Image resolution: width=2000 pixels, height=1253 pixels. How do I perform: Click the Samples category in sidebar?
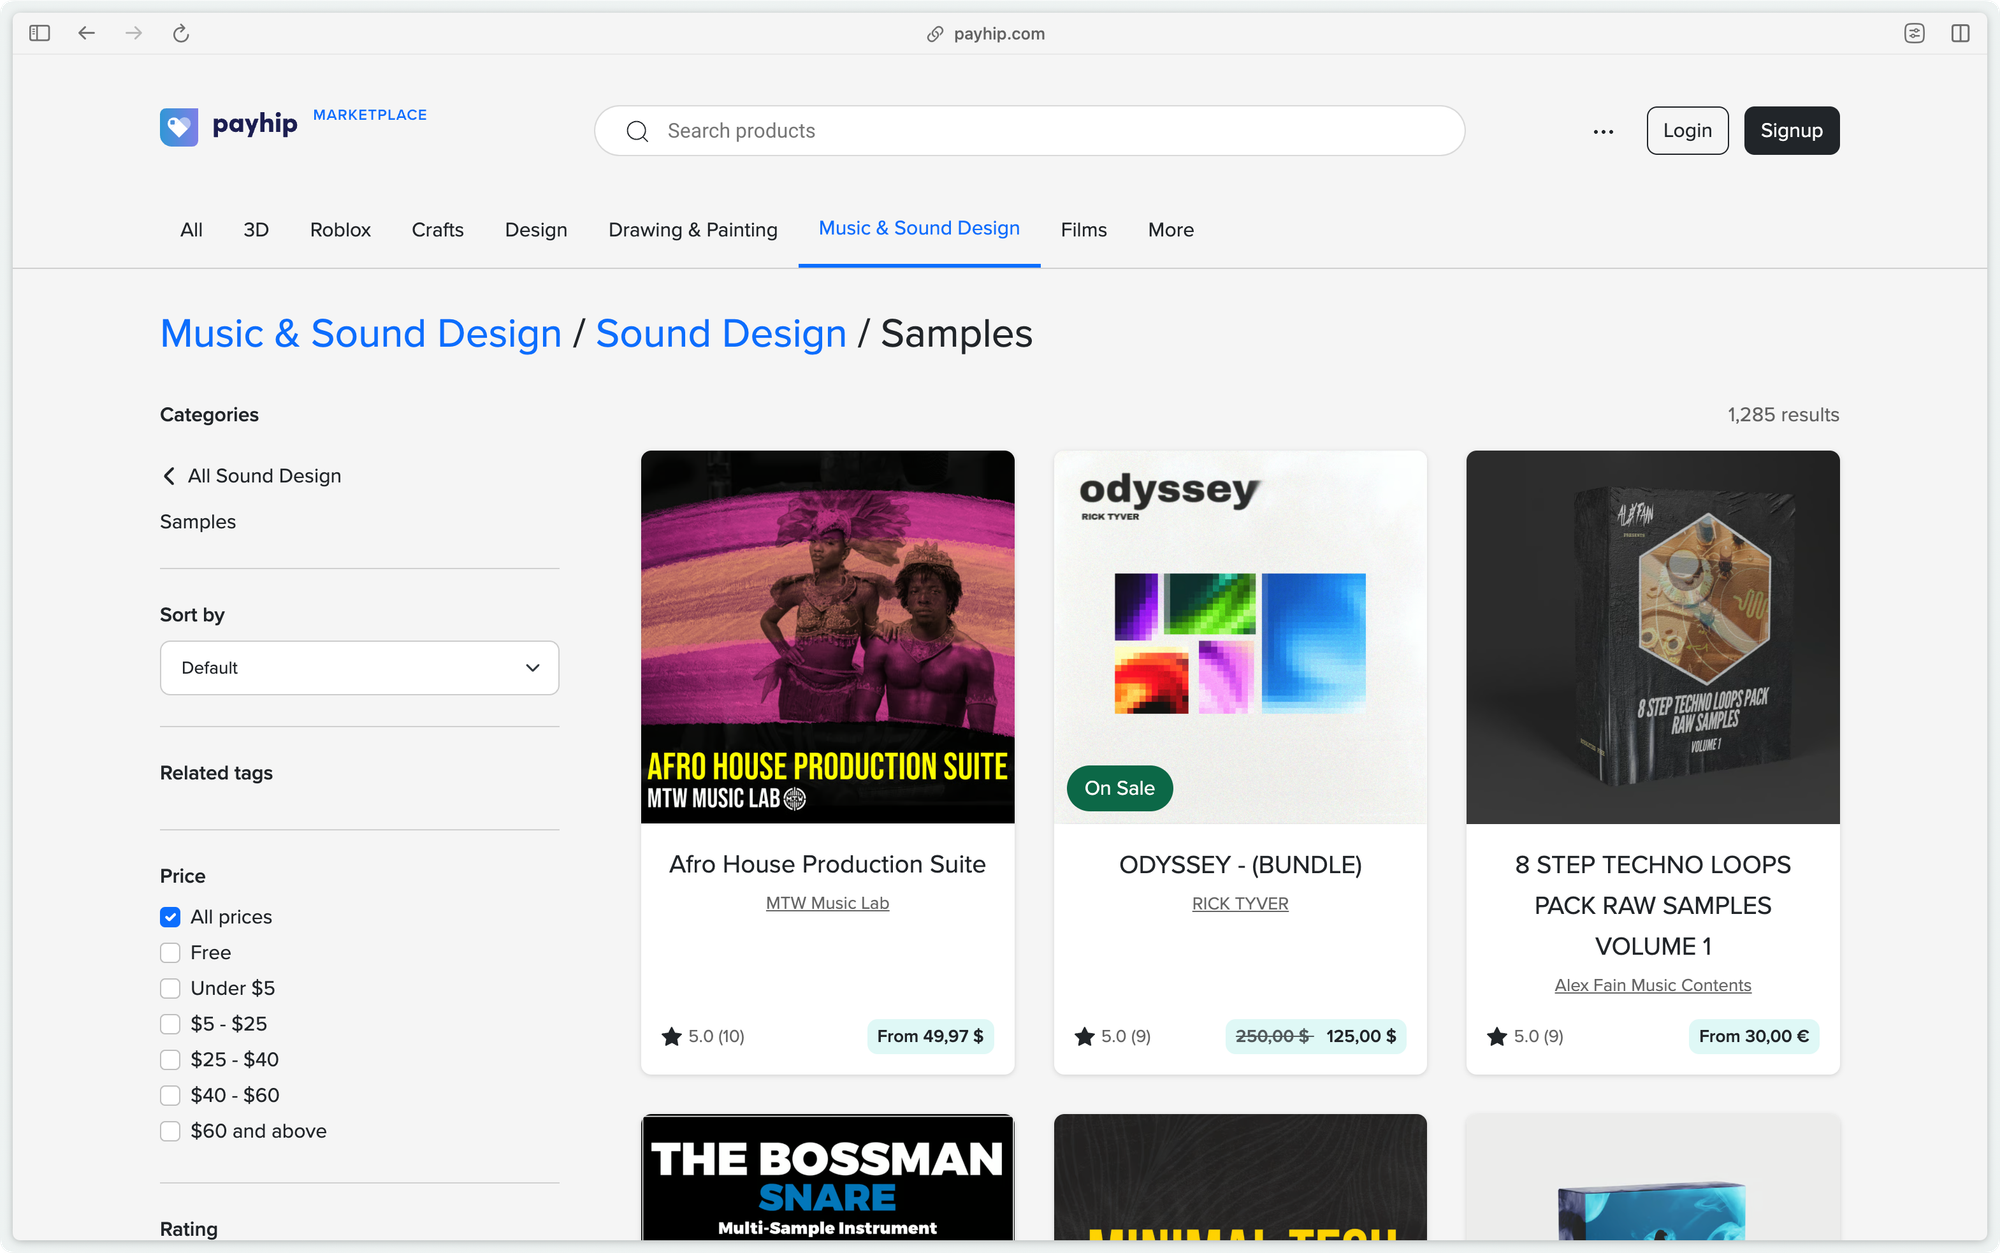coord(198,522)
